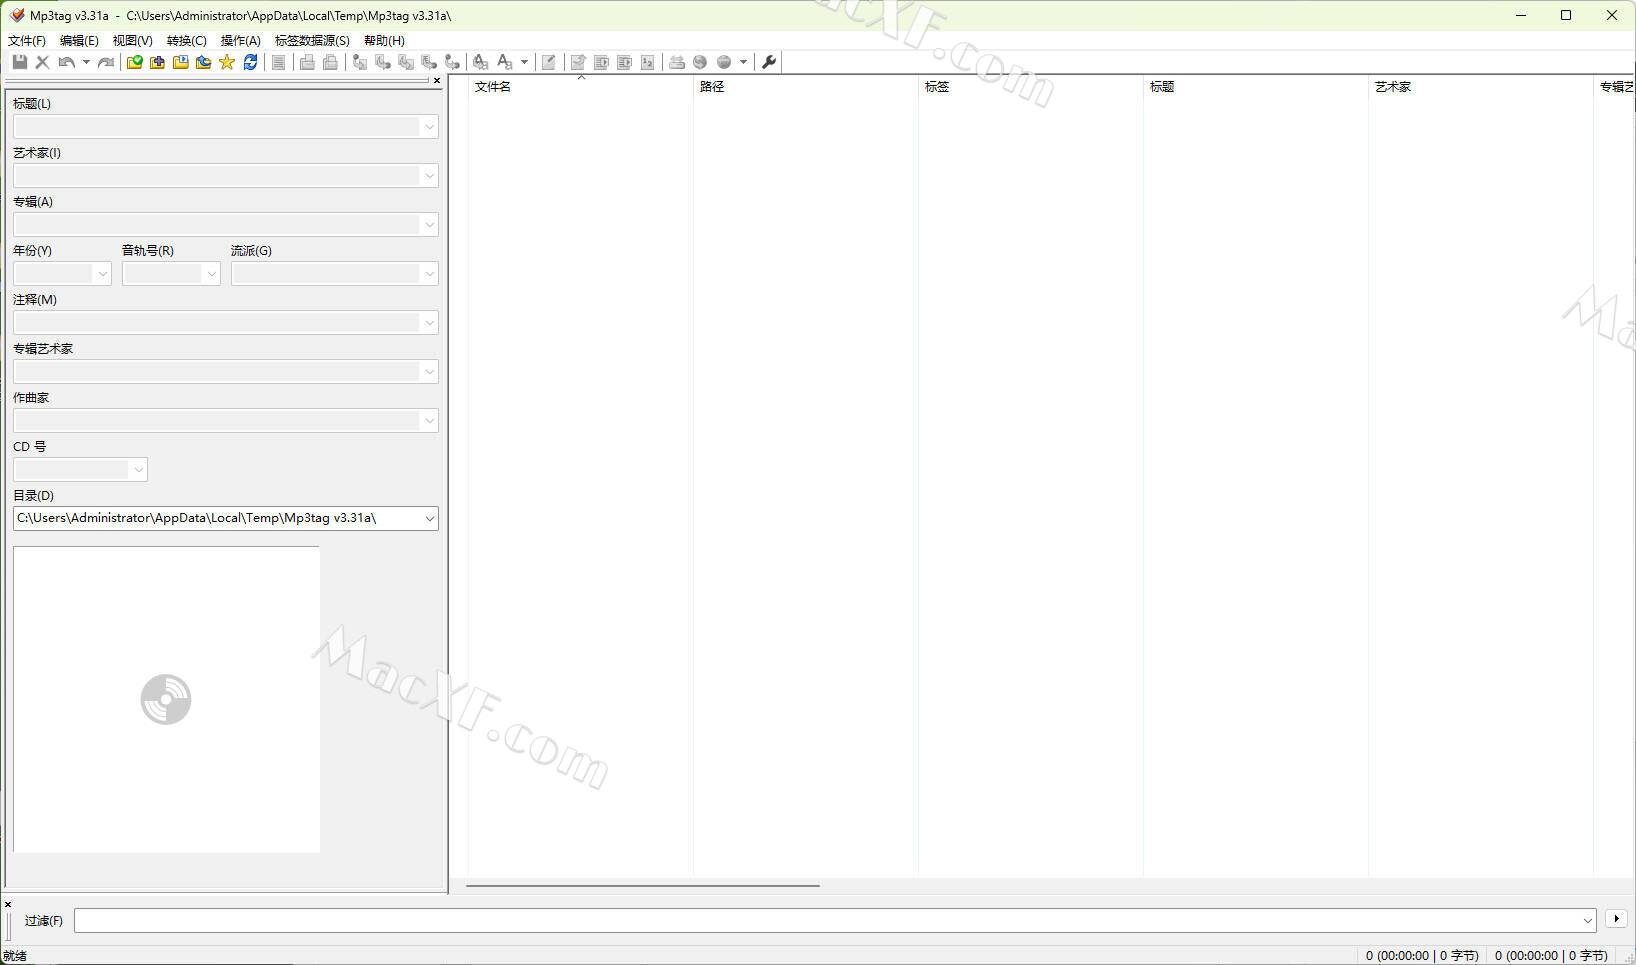This screenshot has height=965, width=1636.
Task: Click the Redo arrow icon
Action: click(x=106, y=62)
